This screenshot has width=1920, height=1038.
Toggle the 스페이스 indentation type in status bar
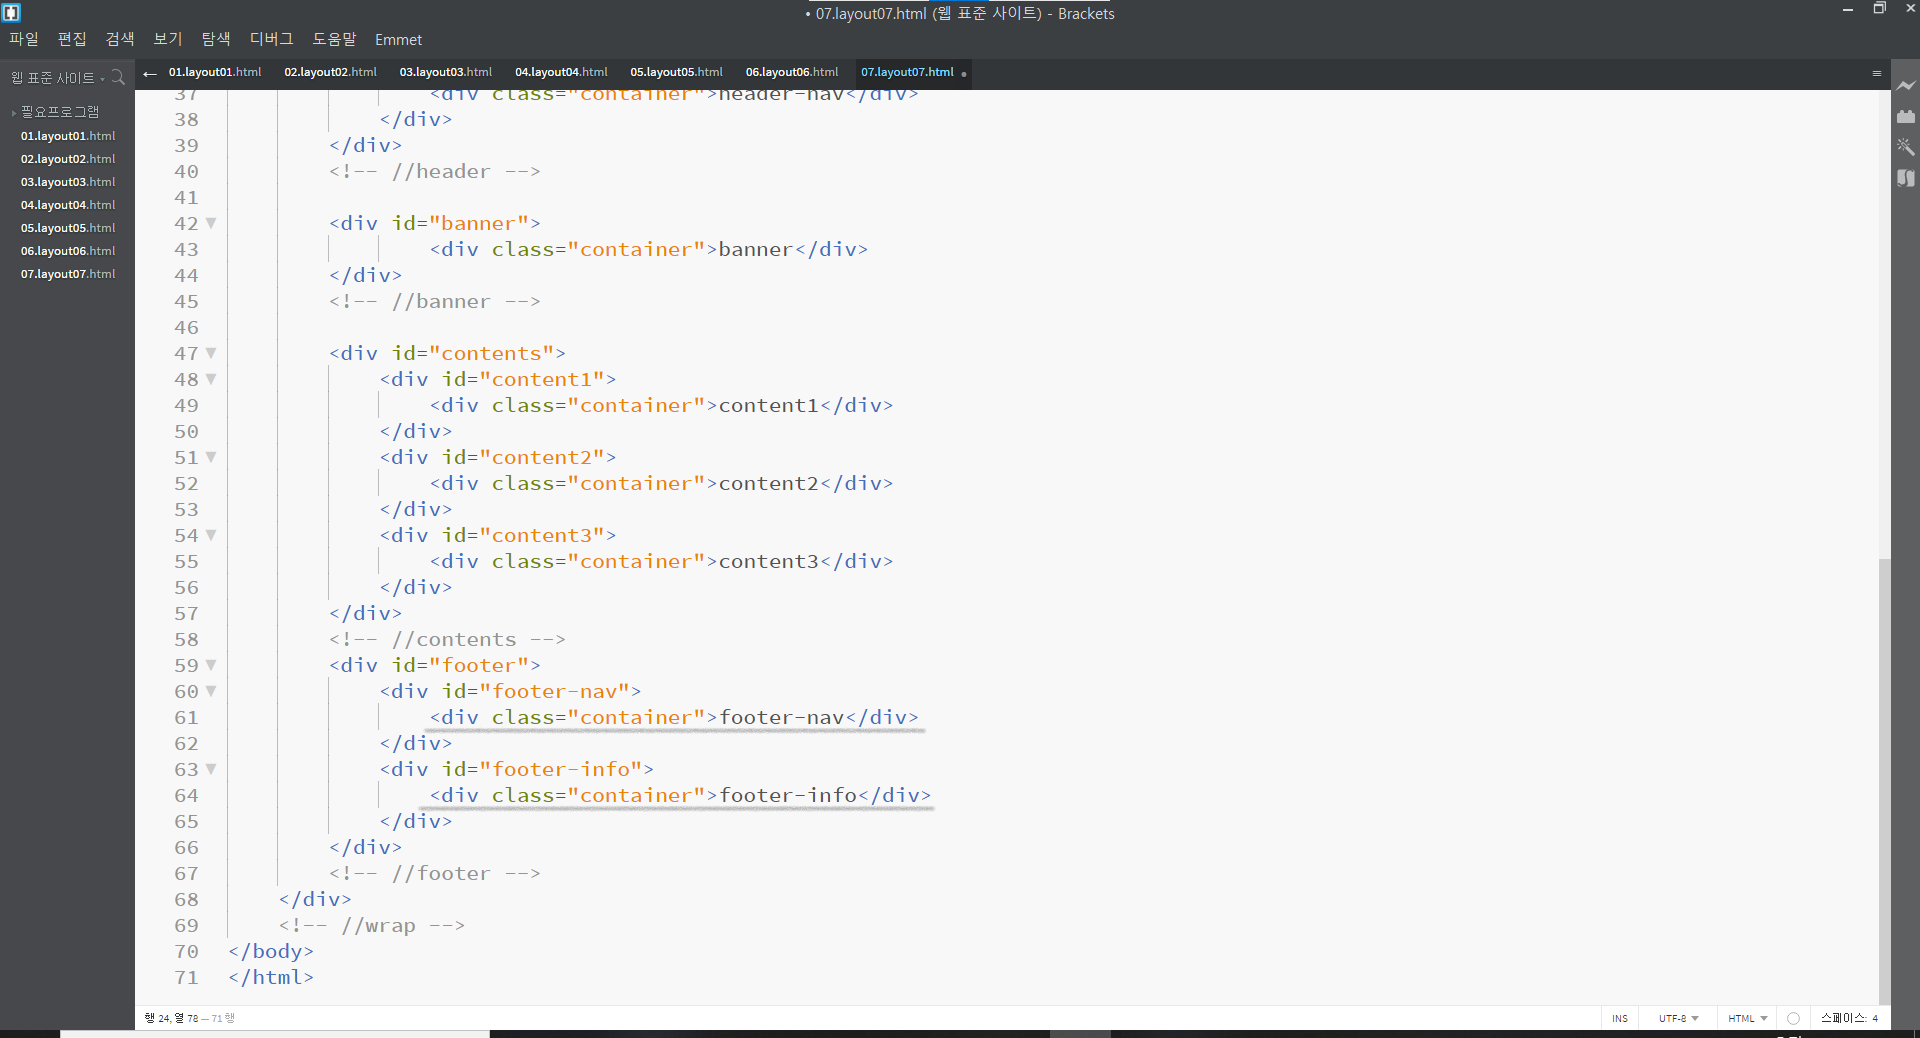tap(1843, 1018)
